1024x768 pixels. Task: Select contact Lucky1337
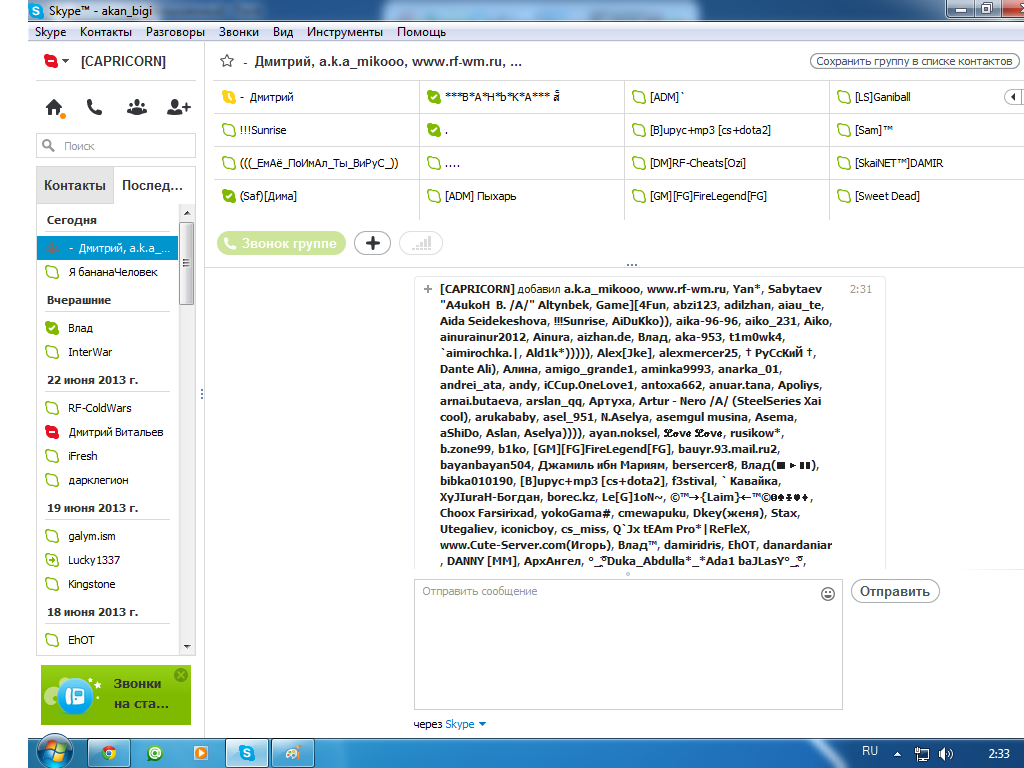[107, 560]
